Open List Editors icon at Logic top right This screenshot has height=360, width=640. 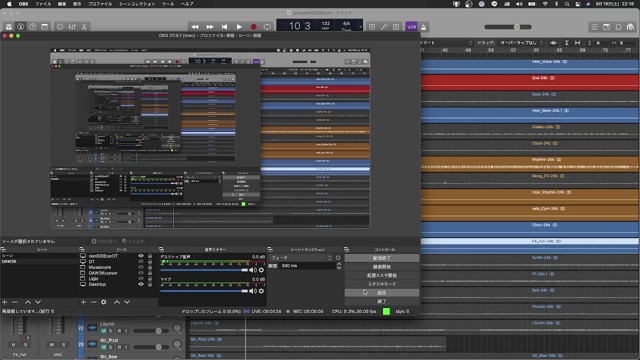(x=595, y=27)
